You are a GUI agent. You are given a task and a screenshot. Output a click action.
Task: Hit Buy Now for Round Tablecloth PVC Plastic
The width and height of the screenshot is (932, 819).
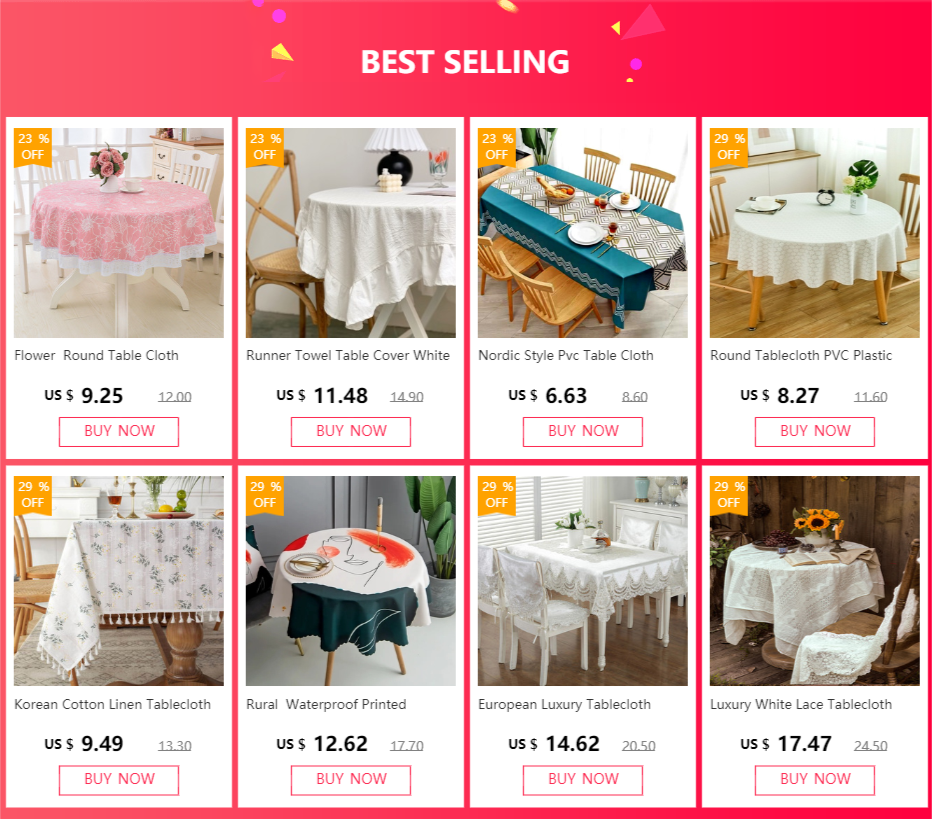click(815, 431)
